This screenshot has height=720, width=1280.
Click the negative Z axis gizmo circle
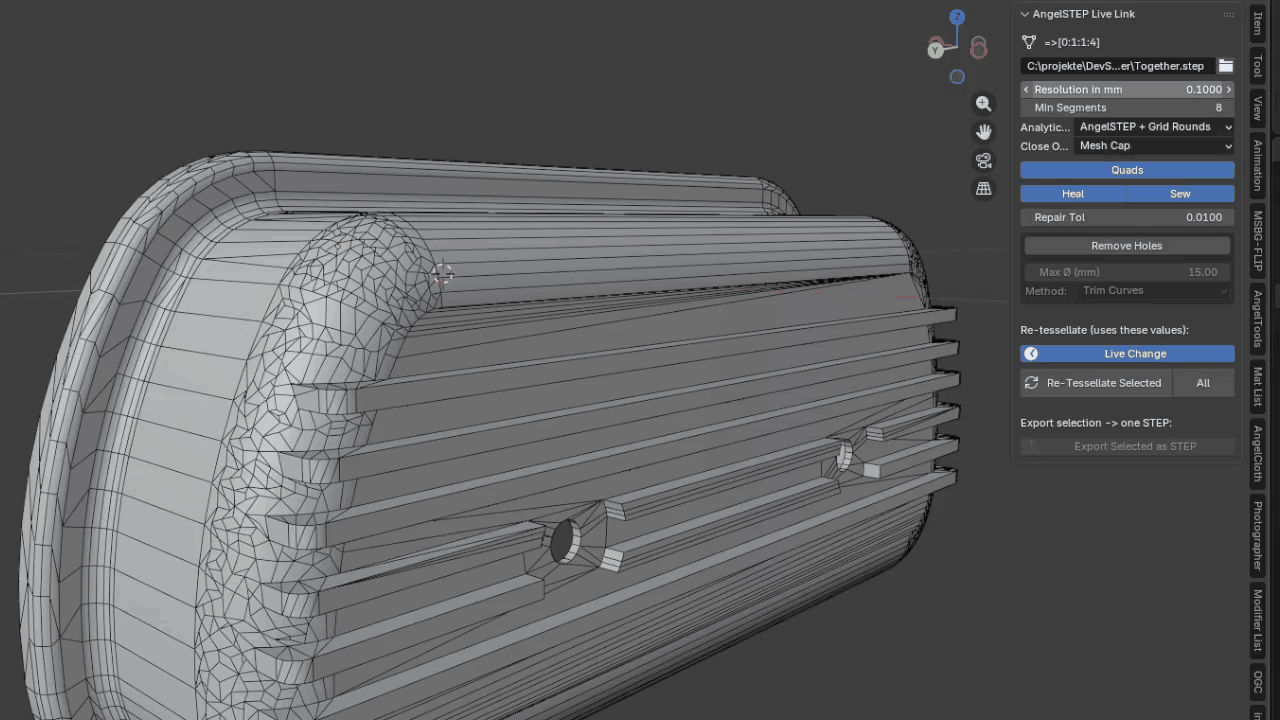[957, 77]
